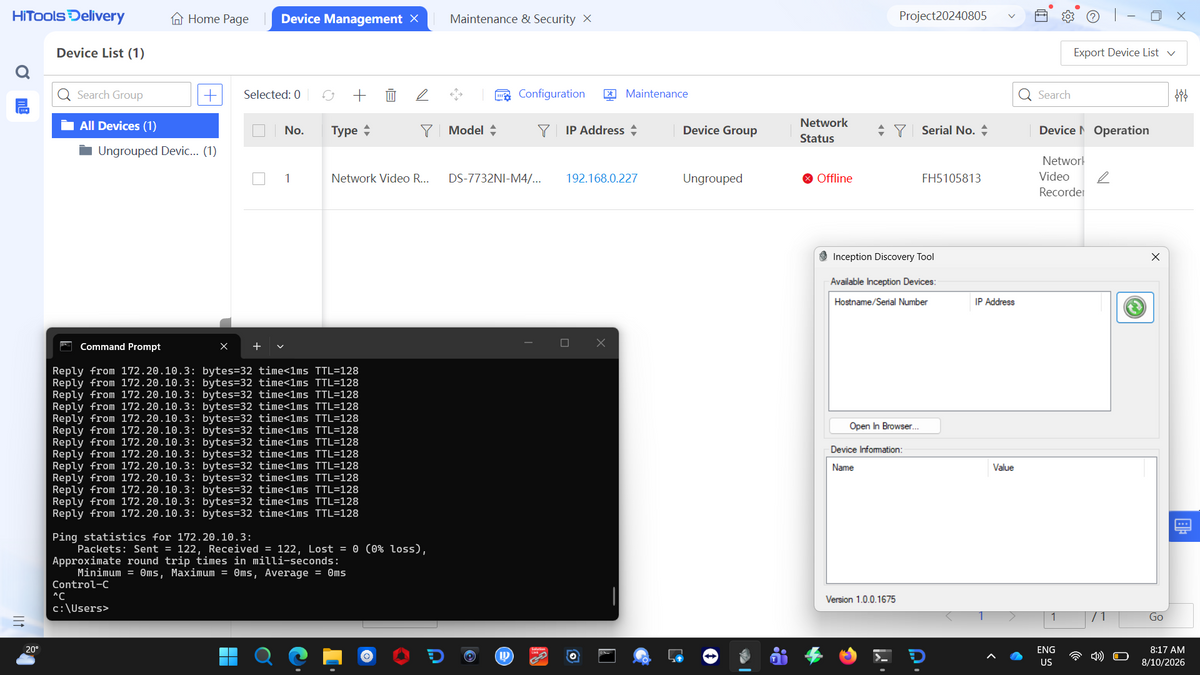Sort by the Network Status column arrows
This screenshot has height=675, width=1200.
(x=881, y=131)
